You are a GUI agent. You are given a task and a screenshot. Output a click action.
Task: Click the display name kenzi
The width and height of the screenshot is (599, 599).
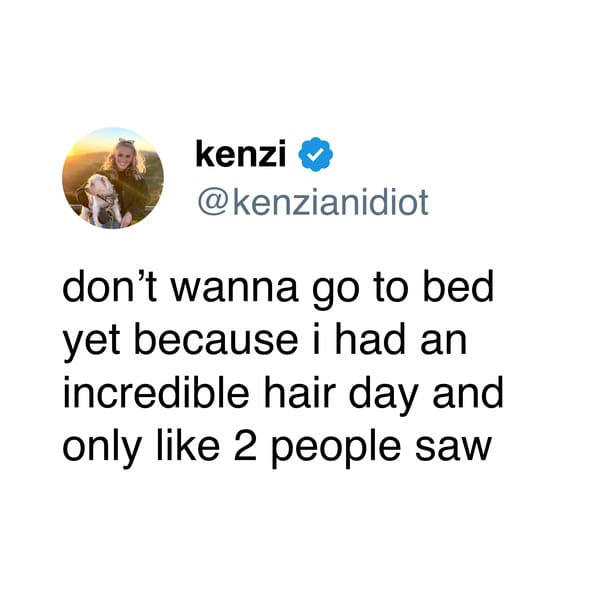point(240,154)
